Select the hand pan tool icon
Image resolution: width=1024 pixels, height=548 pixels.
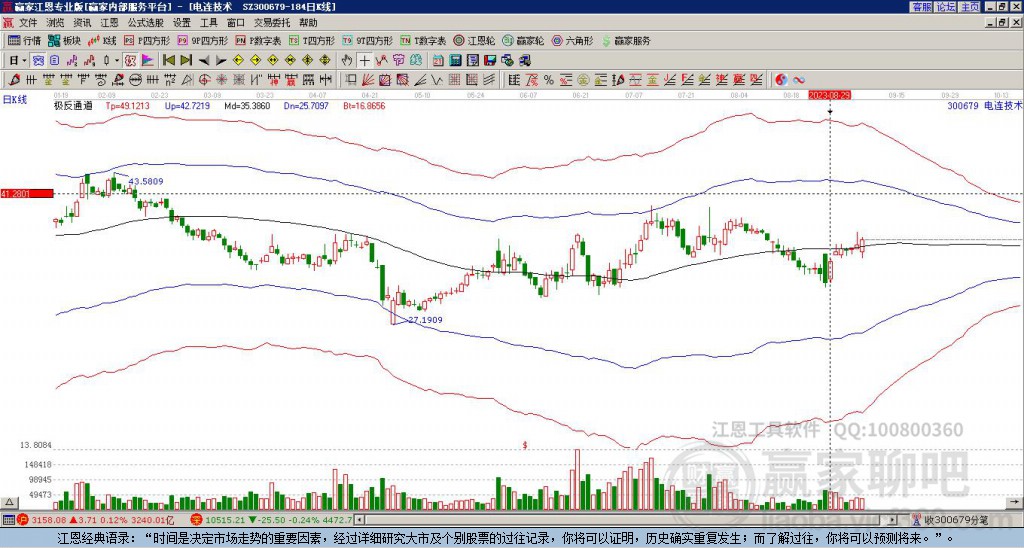tap(347, 61)
